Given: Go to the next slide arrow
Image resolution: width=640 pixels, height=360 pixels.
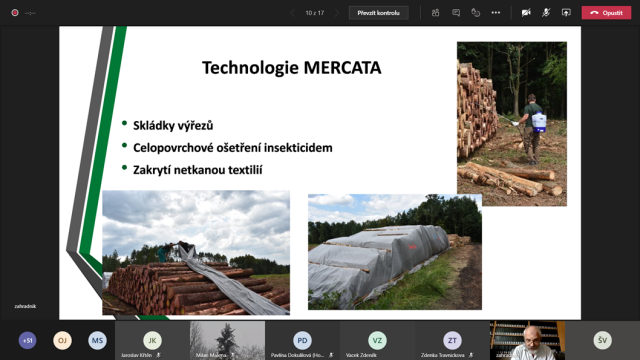Looking at the screenshot, I should click(337, 13).
